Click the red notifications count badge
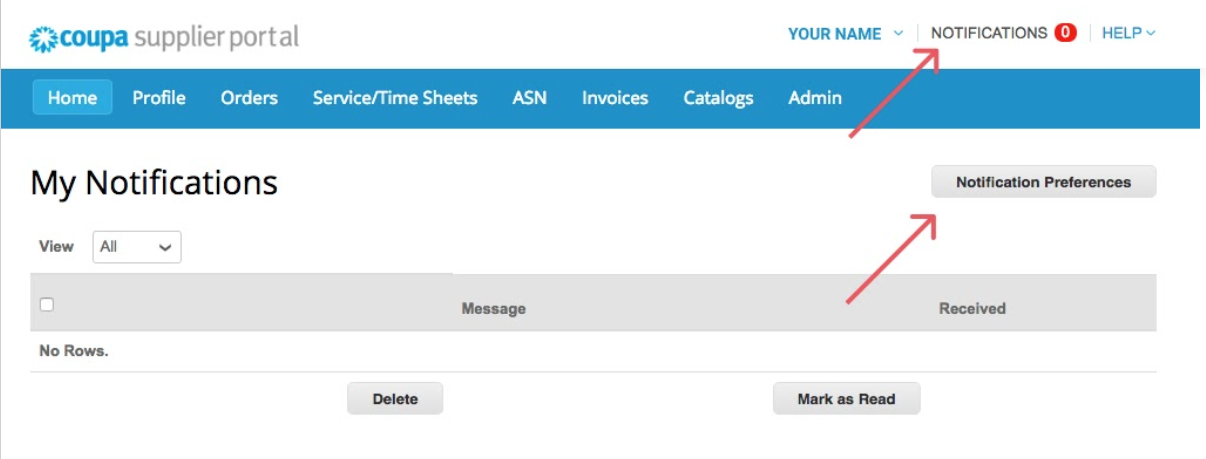Screen dimensions: 1206x459 coord(1065,33)
